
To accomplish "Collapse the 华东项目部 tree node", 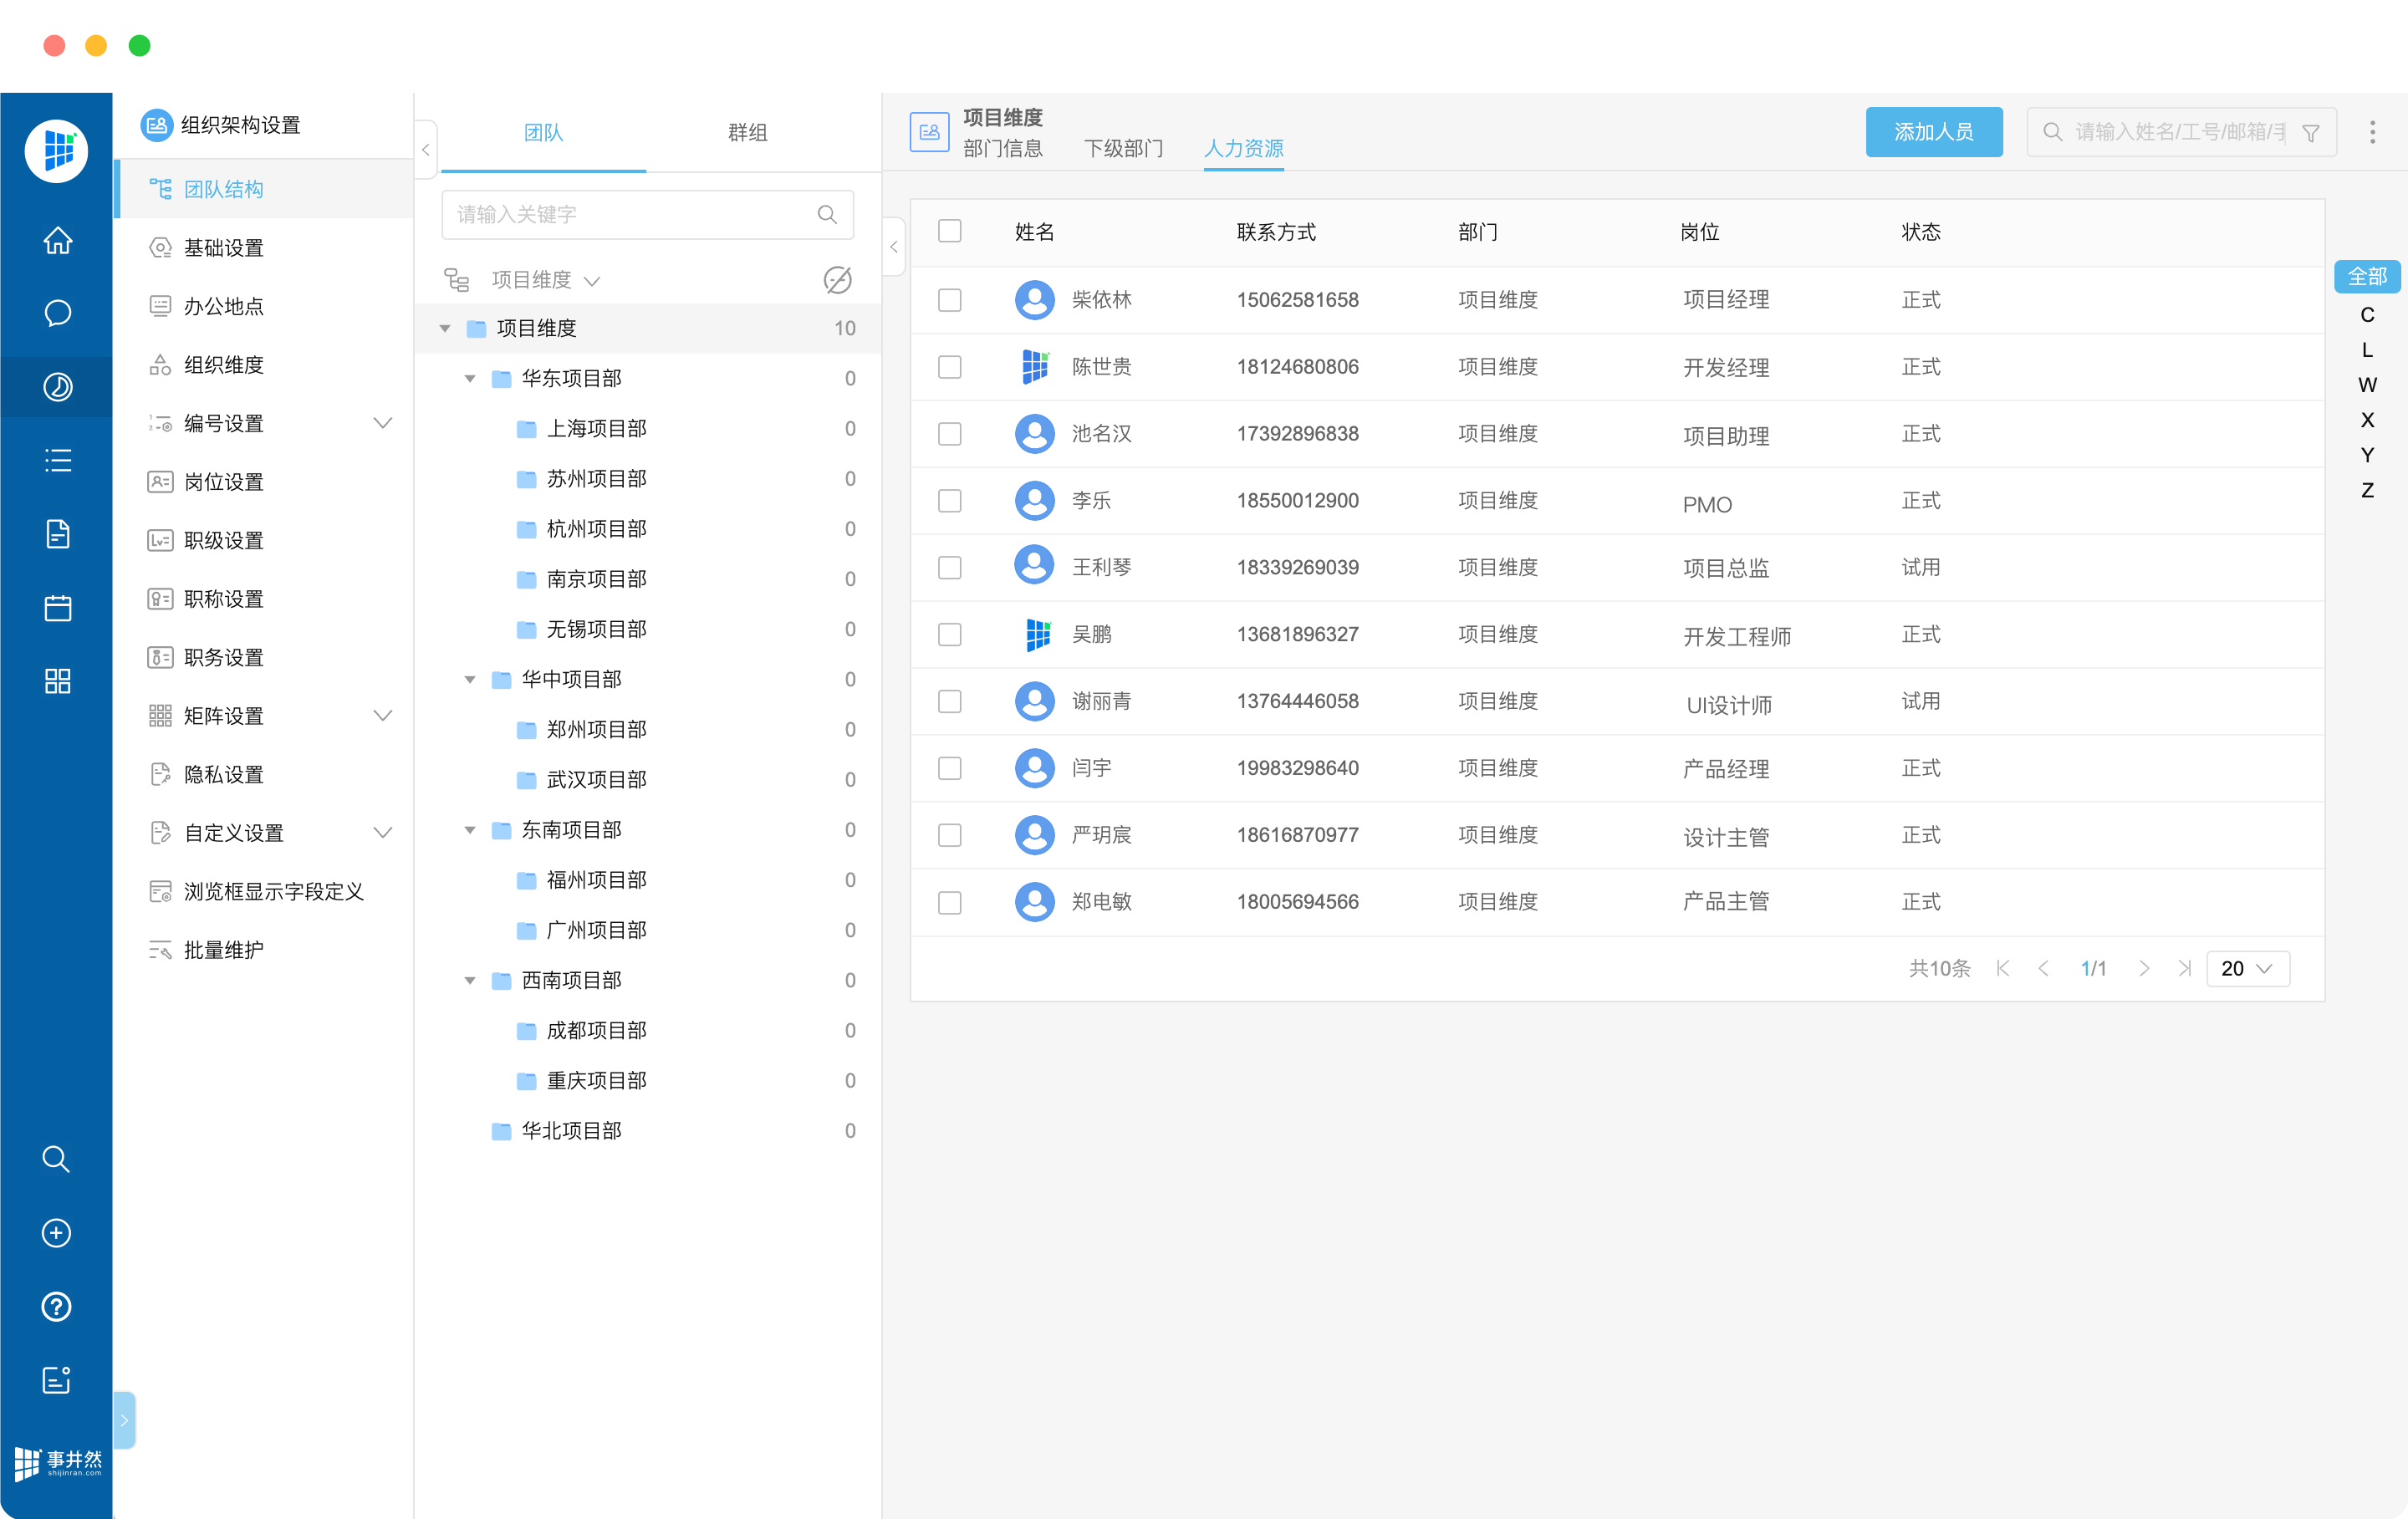I will 469,379.
